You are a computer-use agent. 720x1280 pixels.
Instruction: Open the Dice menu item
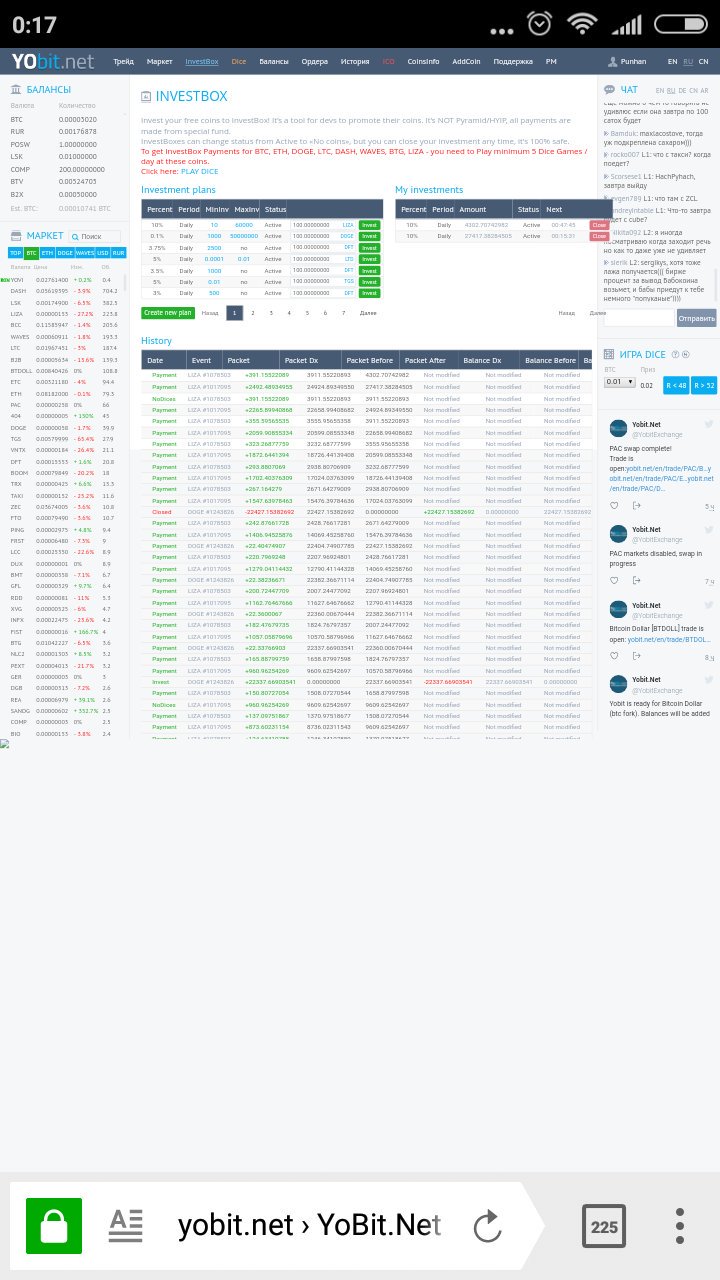click(x=238, y=62)
